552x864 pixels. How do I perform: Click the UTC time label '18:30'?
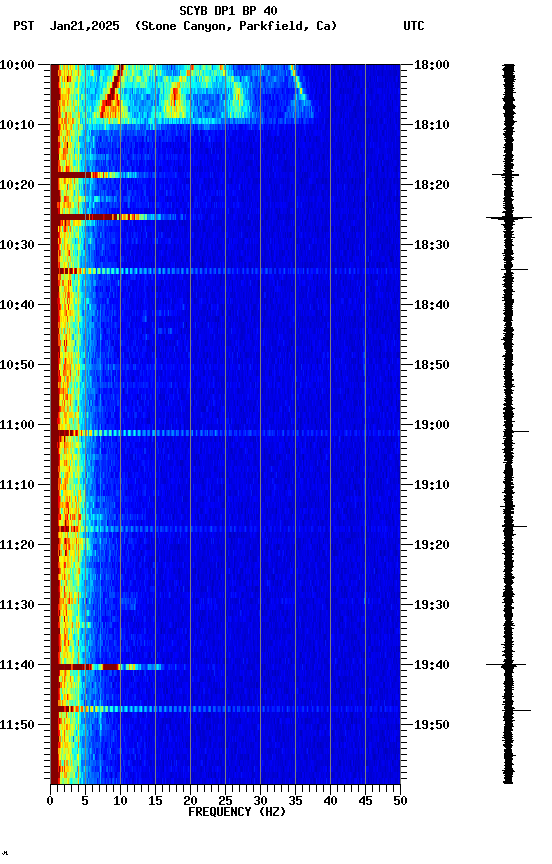(432, 245)
